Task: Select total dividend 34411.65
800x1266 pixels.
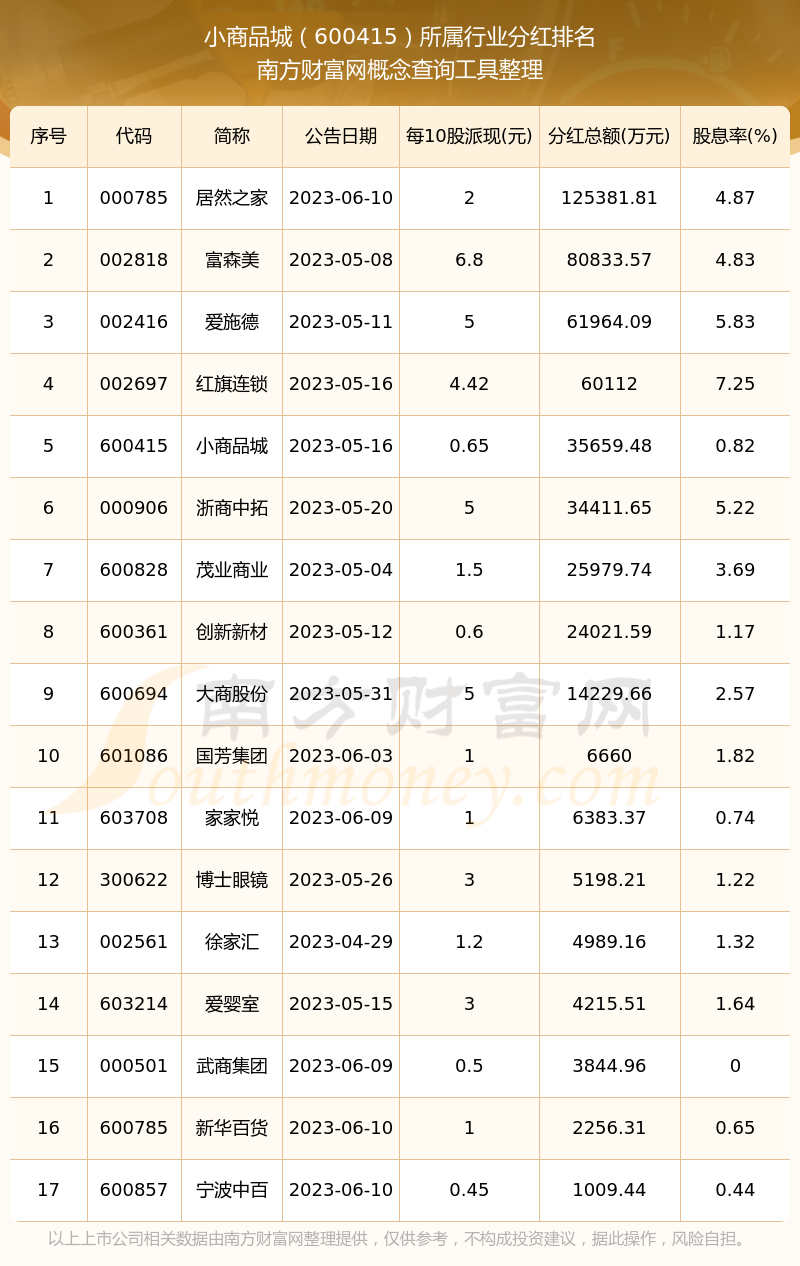Action: 610,508
